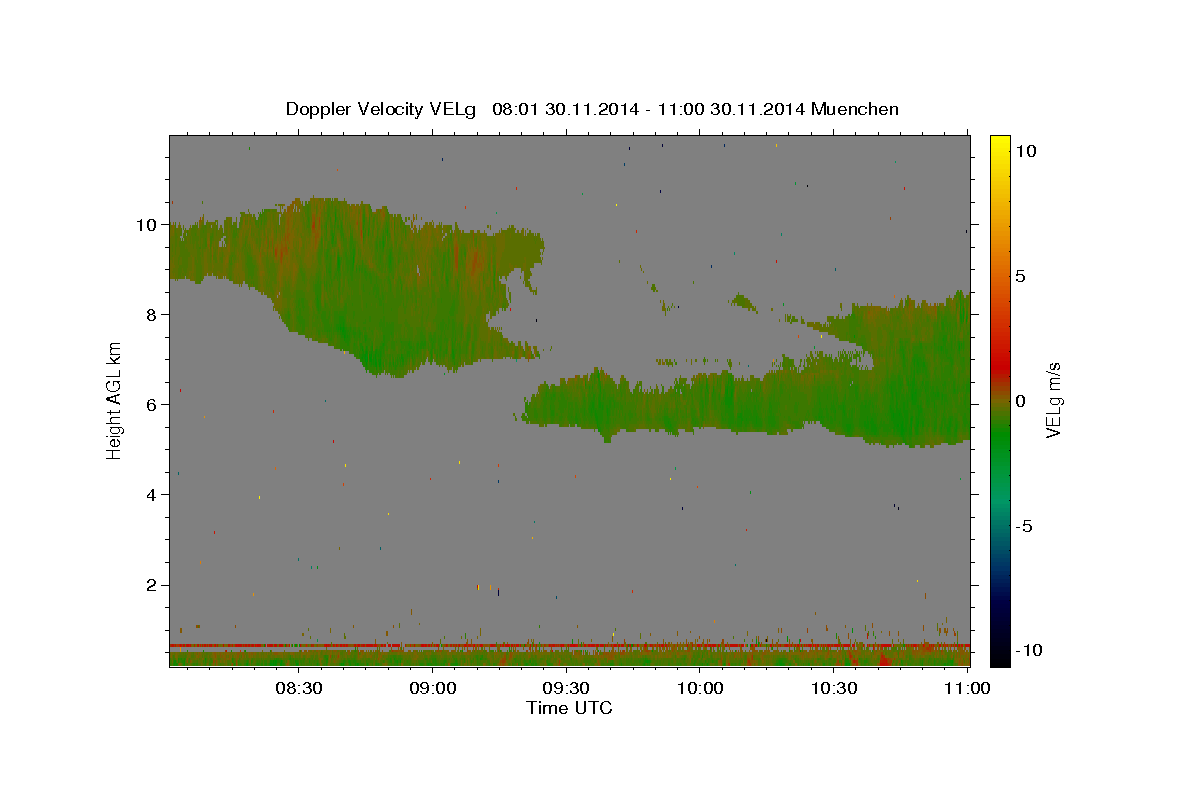This screenshot has width=1200, height=800.
Task: Click the colorbar value 0 label
Action: tap(1021, 401)
